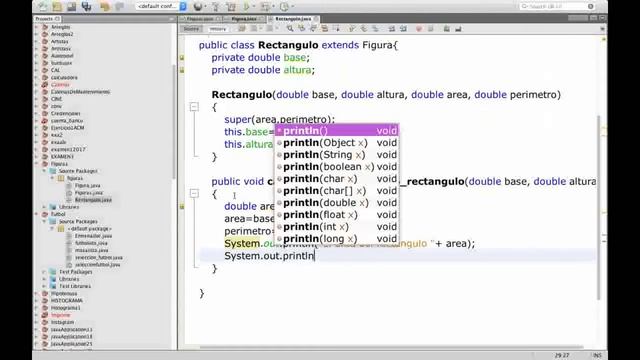Select the EXAMEN1 project in tree
Viewport: 640px width, 360px height.
click(62, 156)
